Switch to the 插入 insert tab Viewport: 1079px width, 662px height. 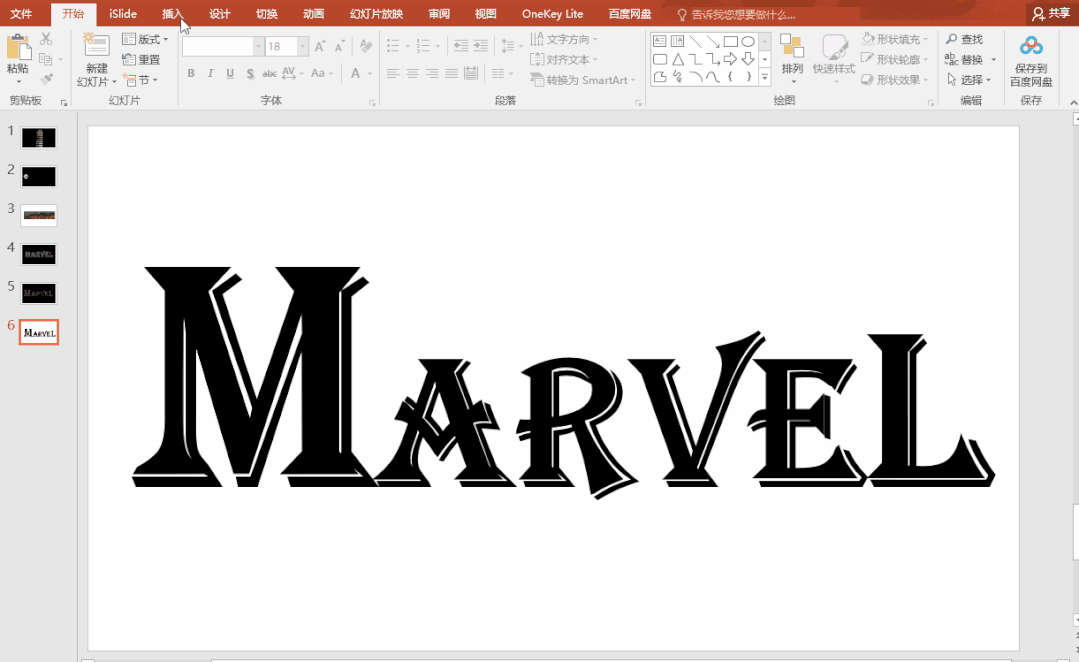[172, 14]
